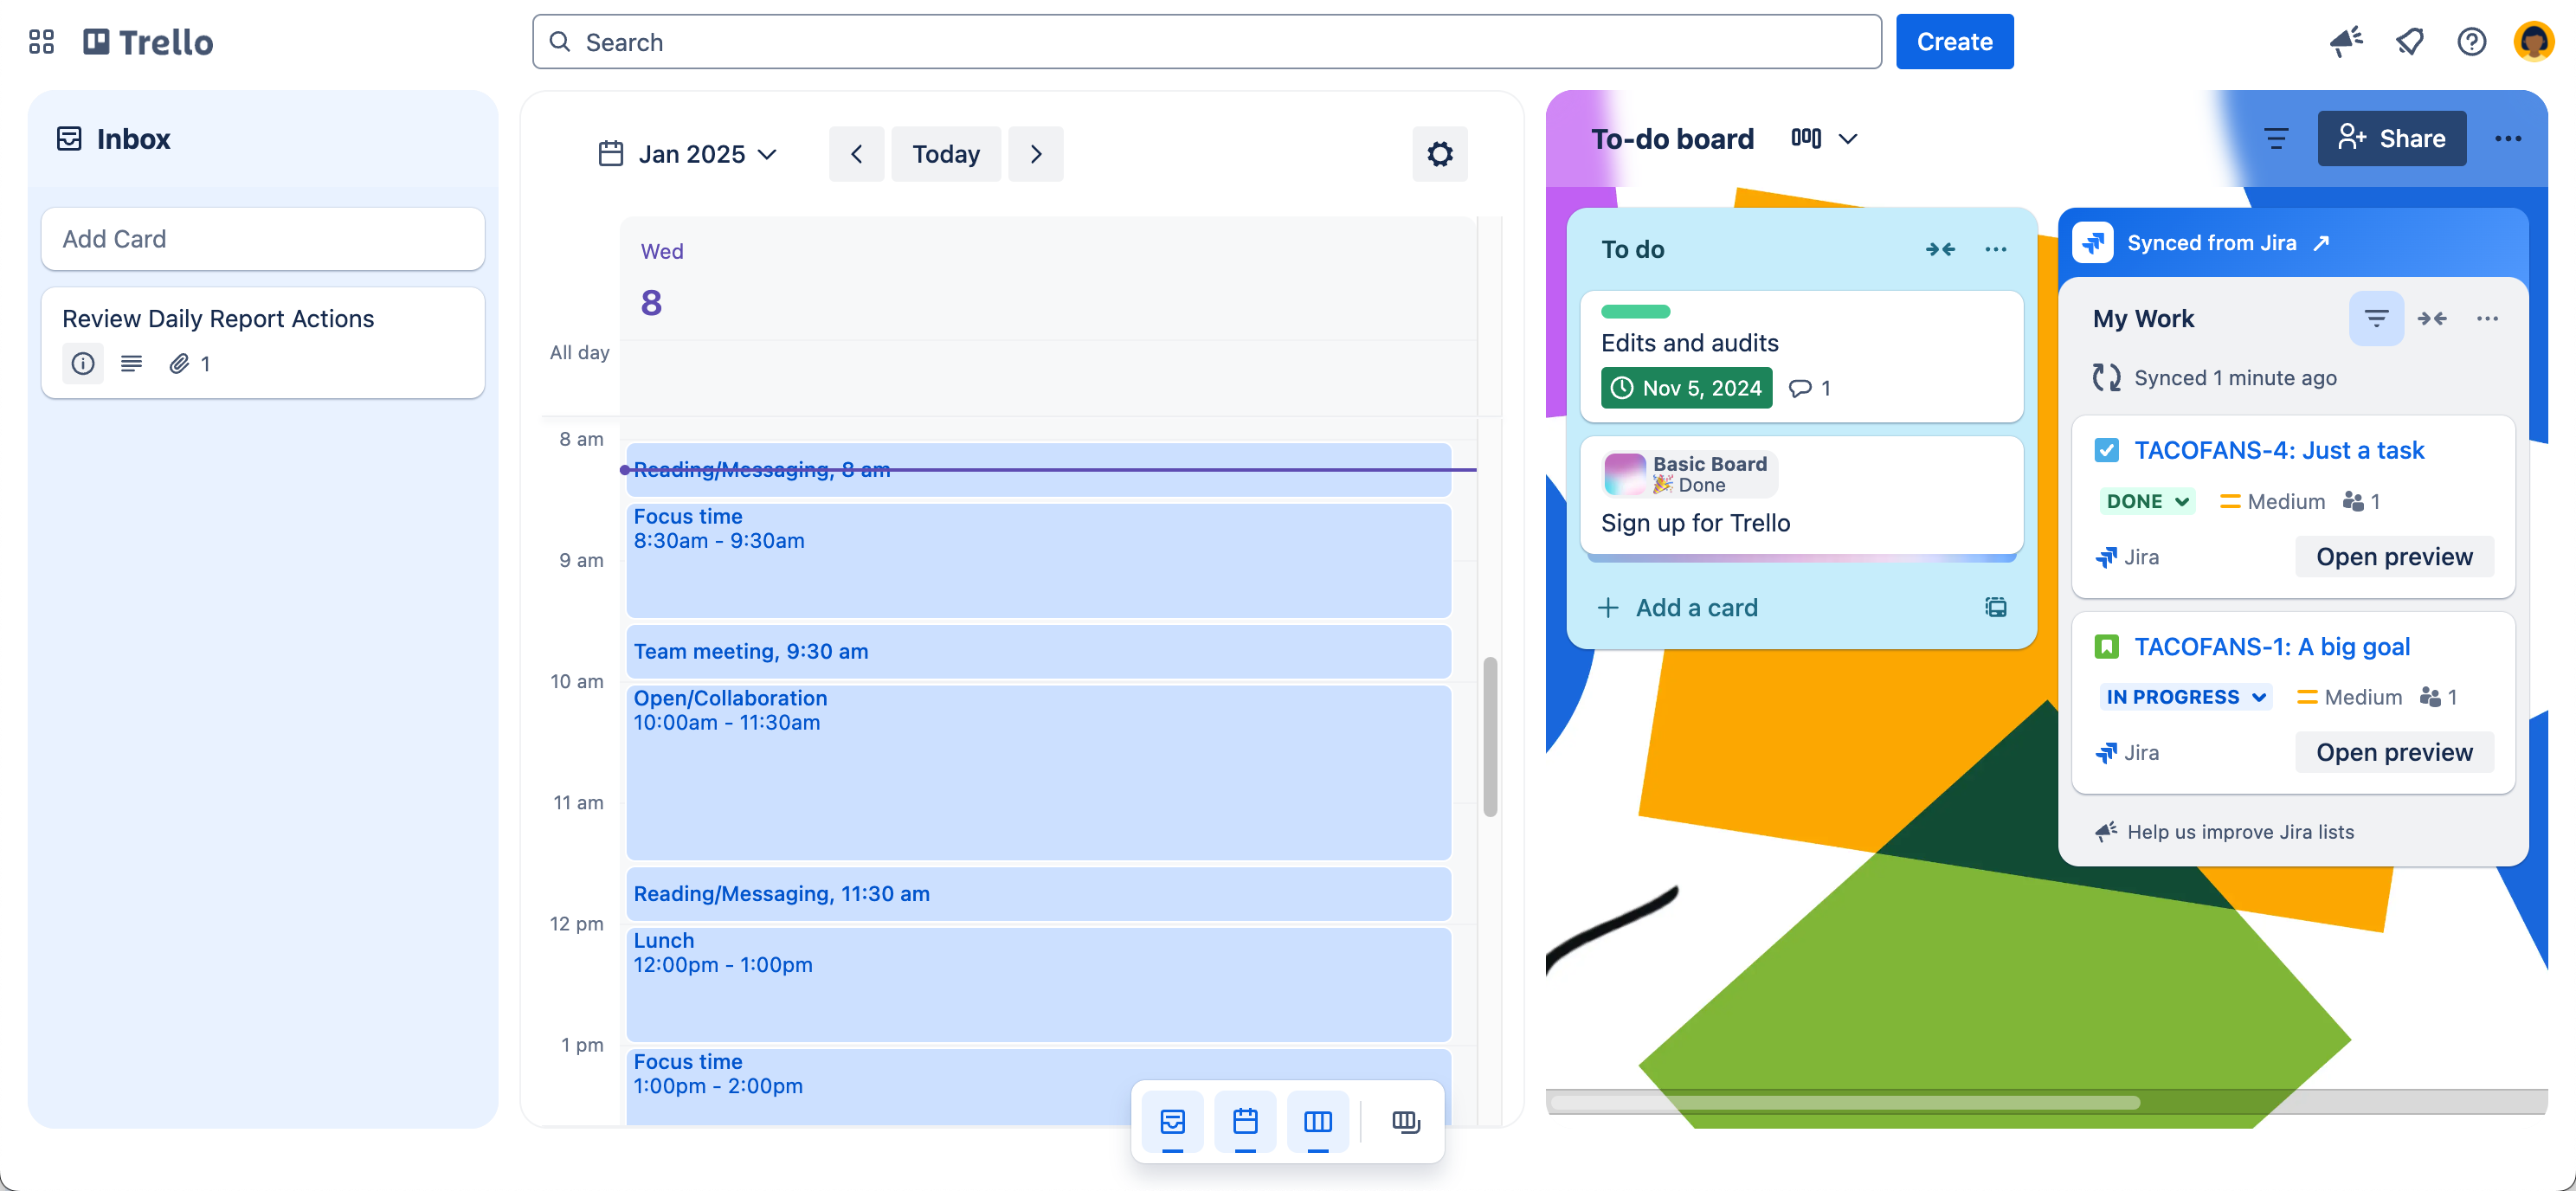Open the app switcher grid icon
The image size is (2576, 1191).
point(41,42)
